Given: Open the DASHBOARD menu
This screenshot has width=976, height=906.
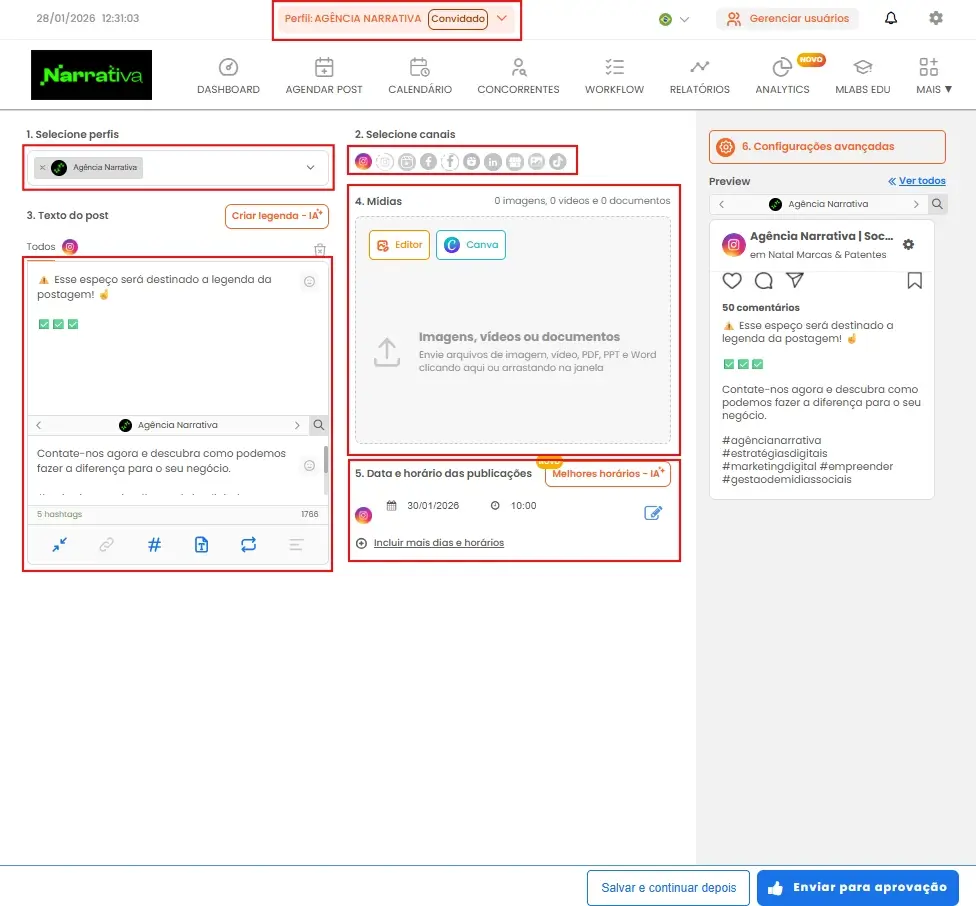Looking at the screenshot, I should pos(228,76).
